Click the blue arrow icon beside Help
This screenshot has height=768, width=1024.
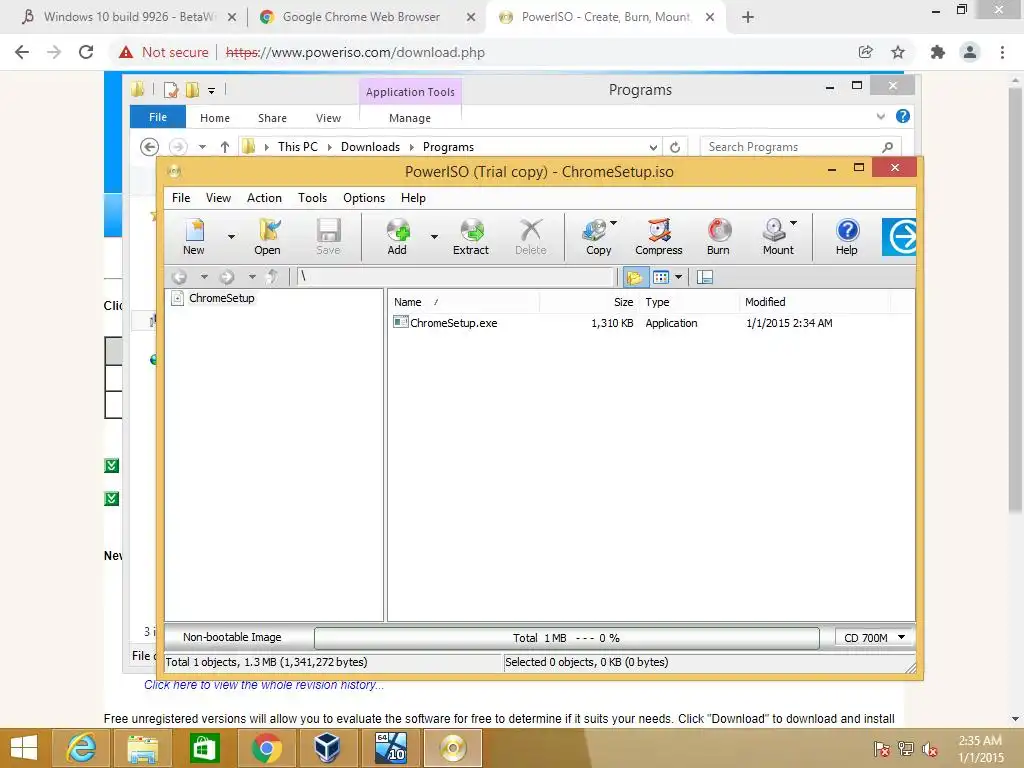tap(899, 236)
